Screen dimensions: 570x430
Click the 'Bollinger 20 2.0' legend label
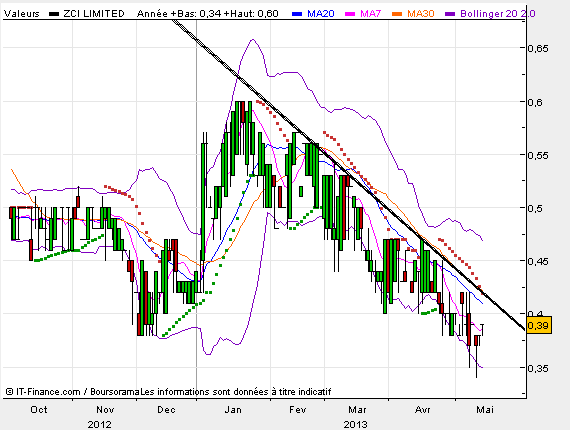(x=498, y=14)
